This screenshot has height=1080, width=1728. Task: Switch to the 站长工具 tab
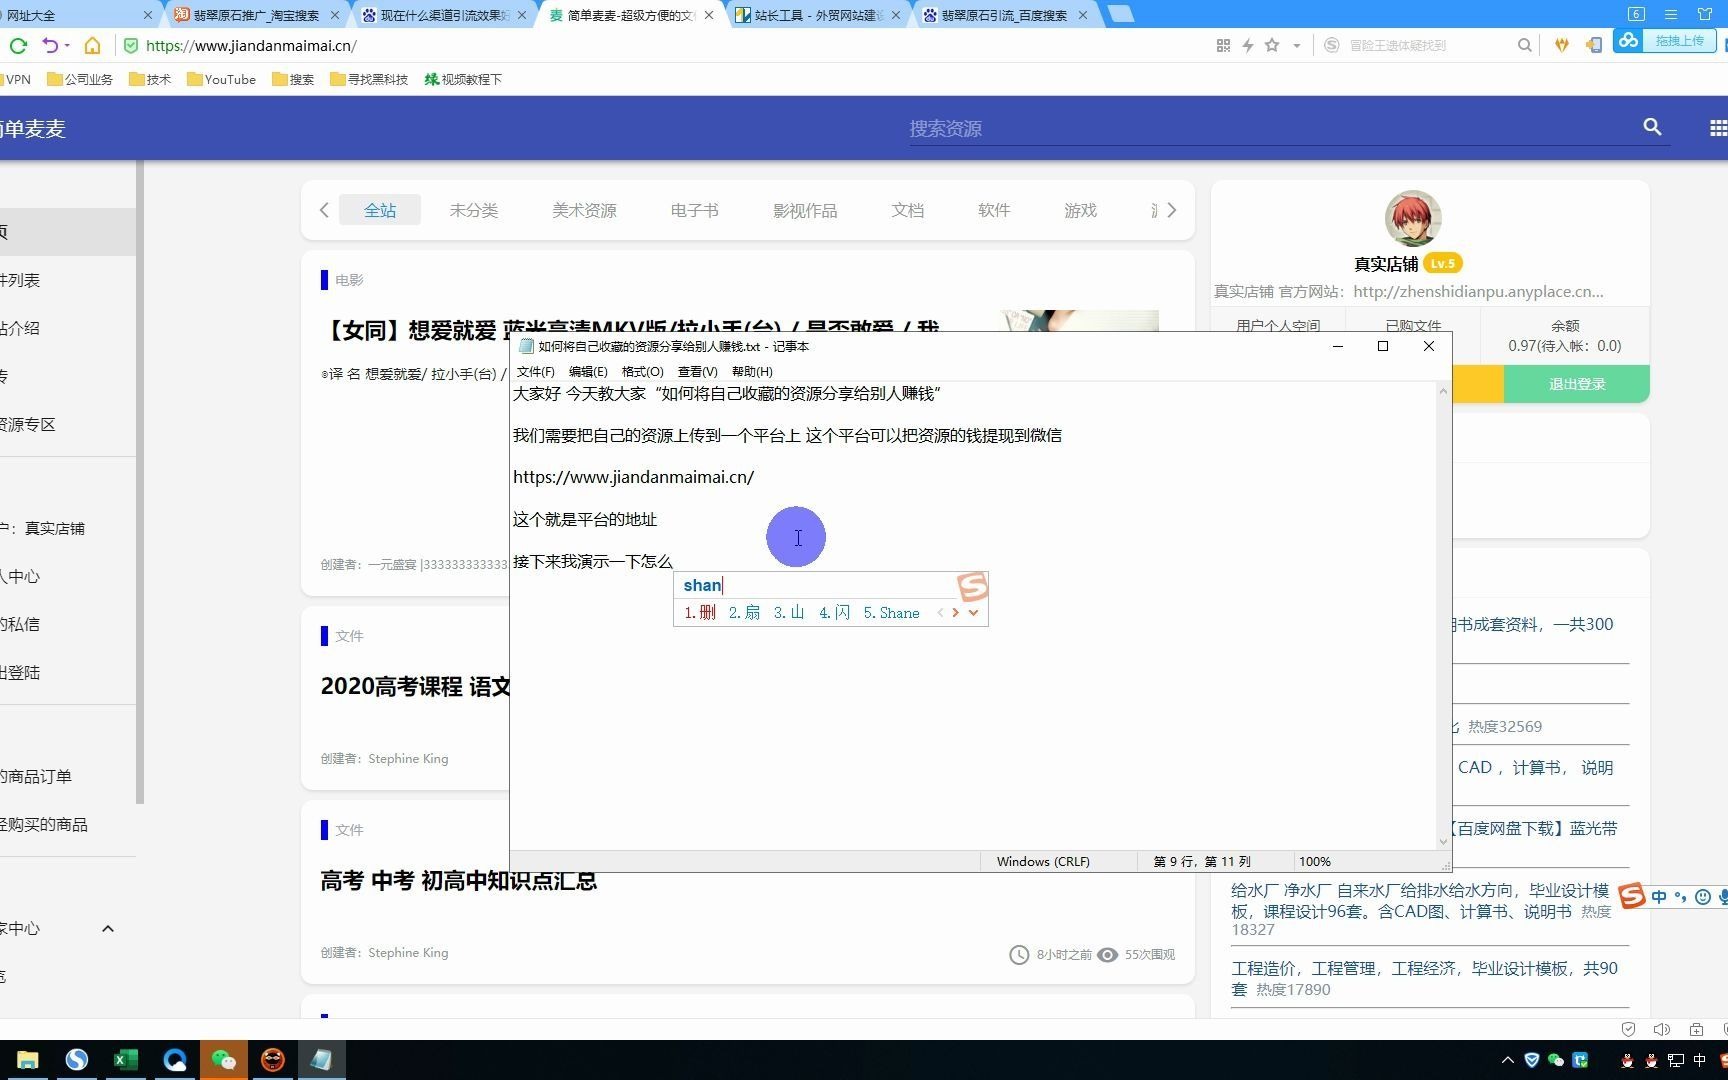click(816, 15)
